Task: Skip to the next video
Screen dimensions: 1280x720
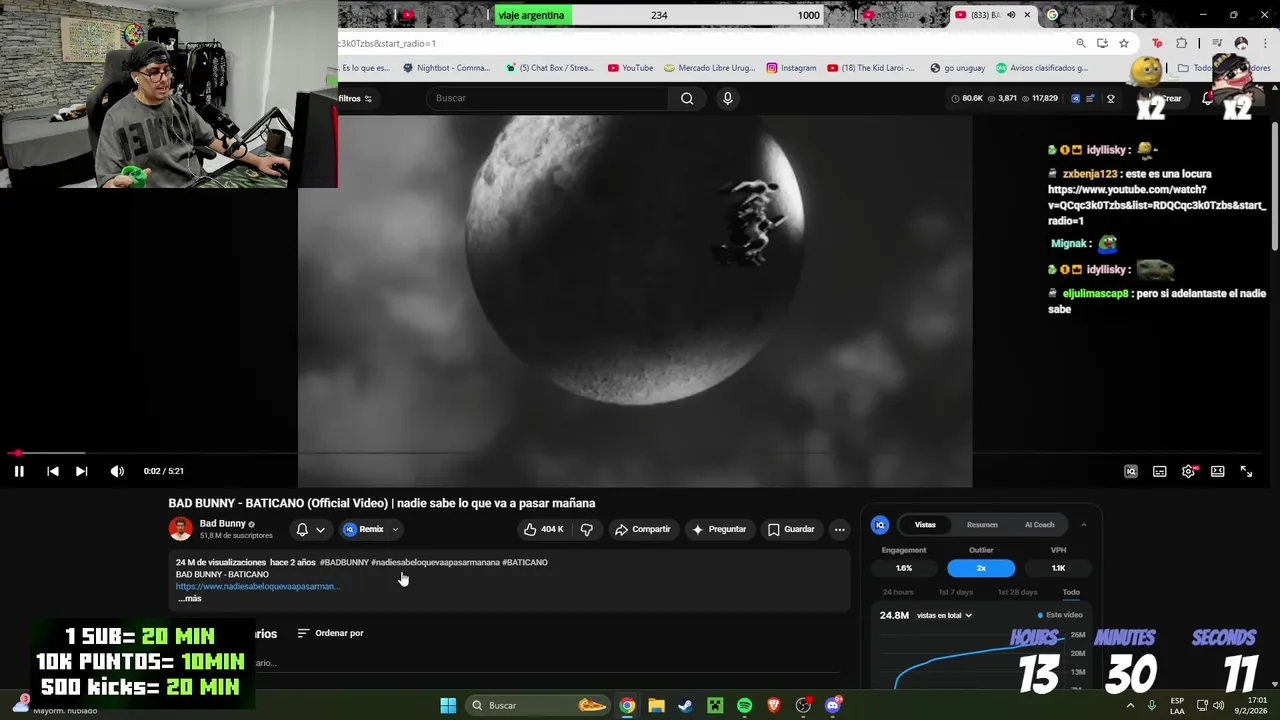Action: [x=82, y=471]
